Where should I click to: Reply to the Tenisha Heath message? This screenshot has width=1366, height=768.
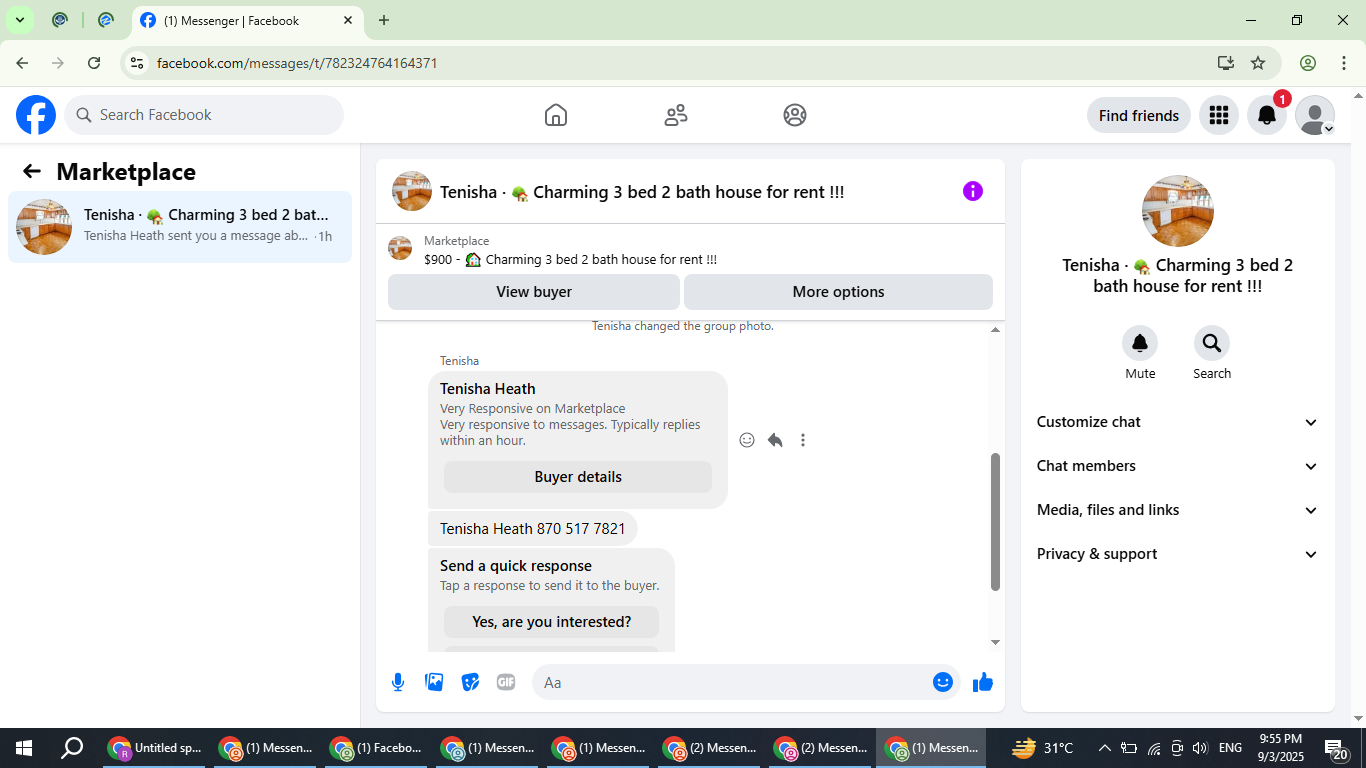775,440
